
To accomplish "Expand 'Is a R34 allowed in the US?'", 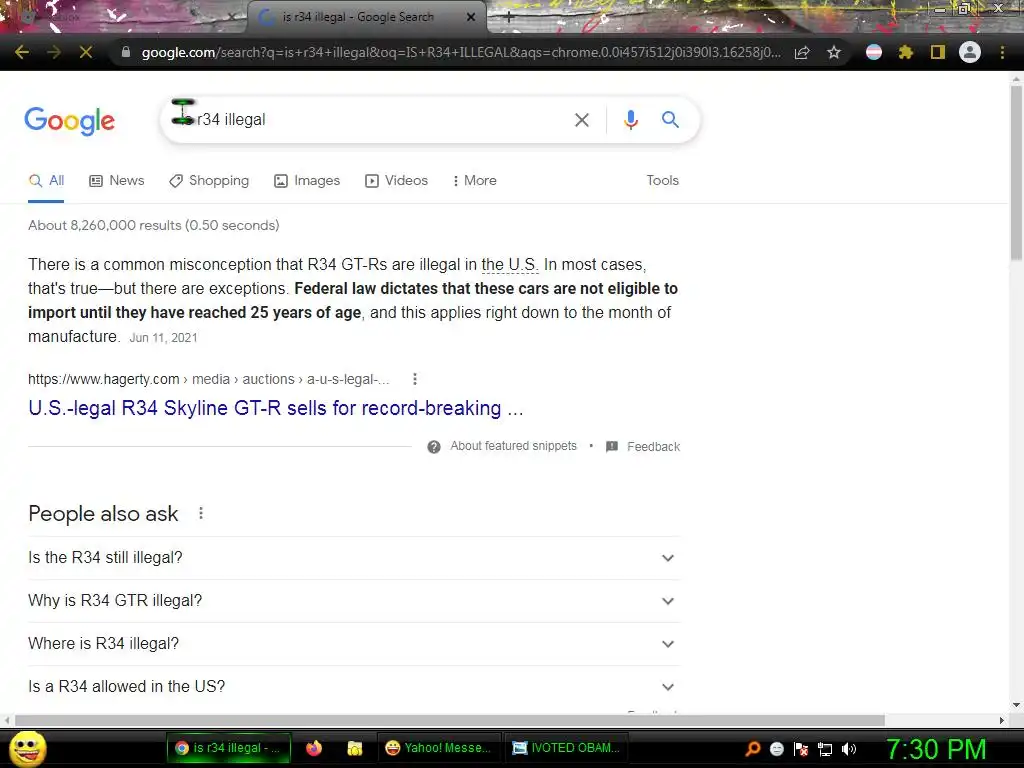I will 354,687.
